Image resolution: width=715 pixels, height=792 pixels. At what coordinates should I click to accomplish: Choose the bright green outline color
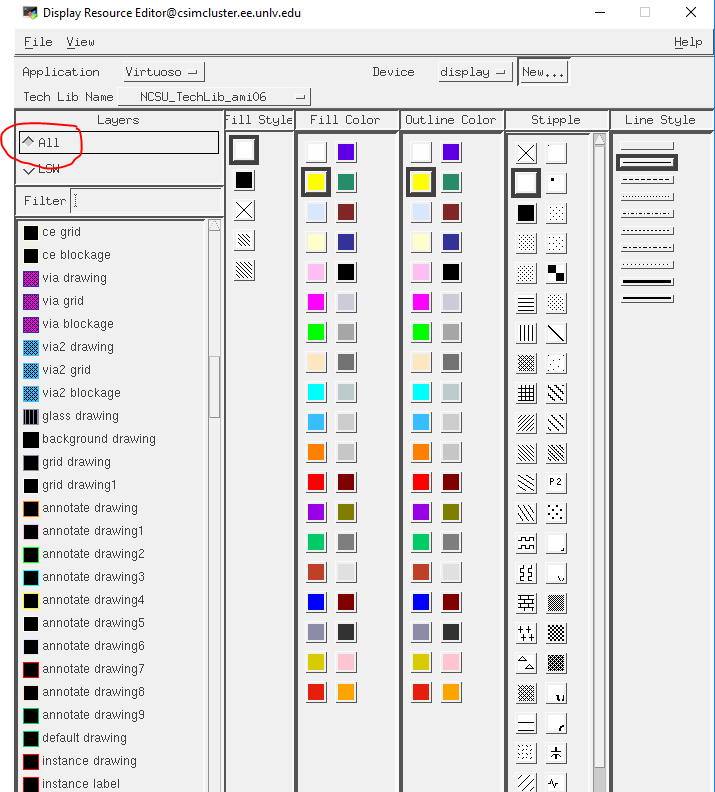[x=421, y=332]
